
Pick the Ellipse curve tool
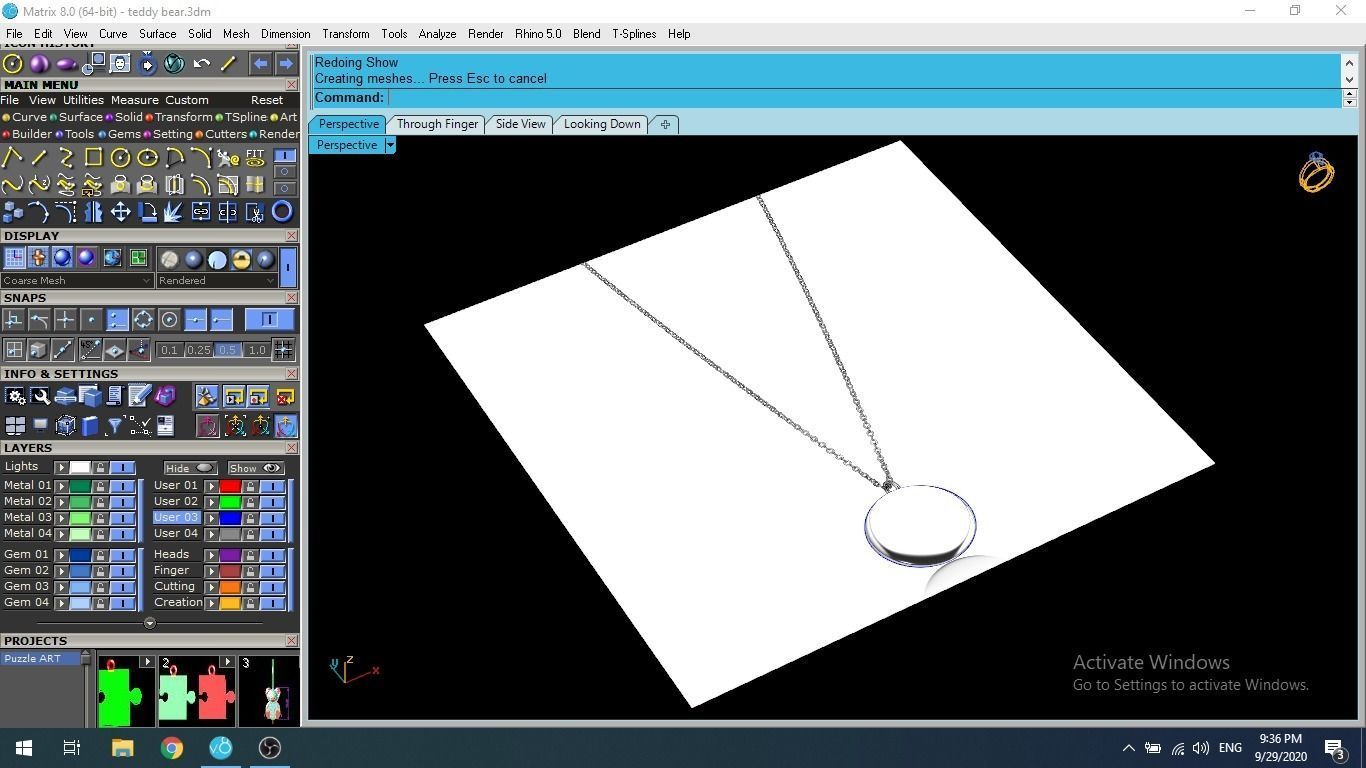click(147, 158)
